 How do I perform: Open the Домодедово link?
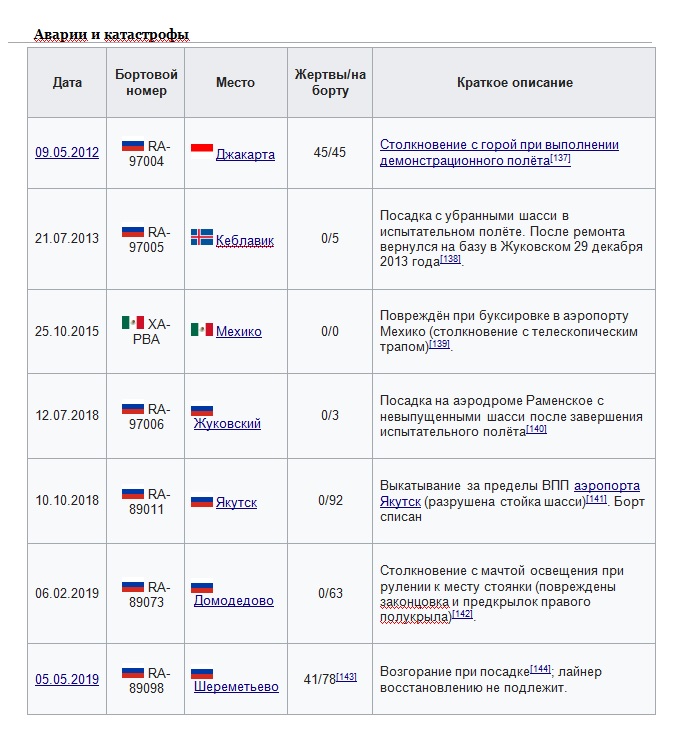tap(234, 600)
